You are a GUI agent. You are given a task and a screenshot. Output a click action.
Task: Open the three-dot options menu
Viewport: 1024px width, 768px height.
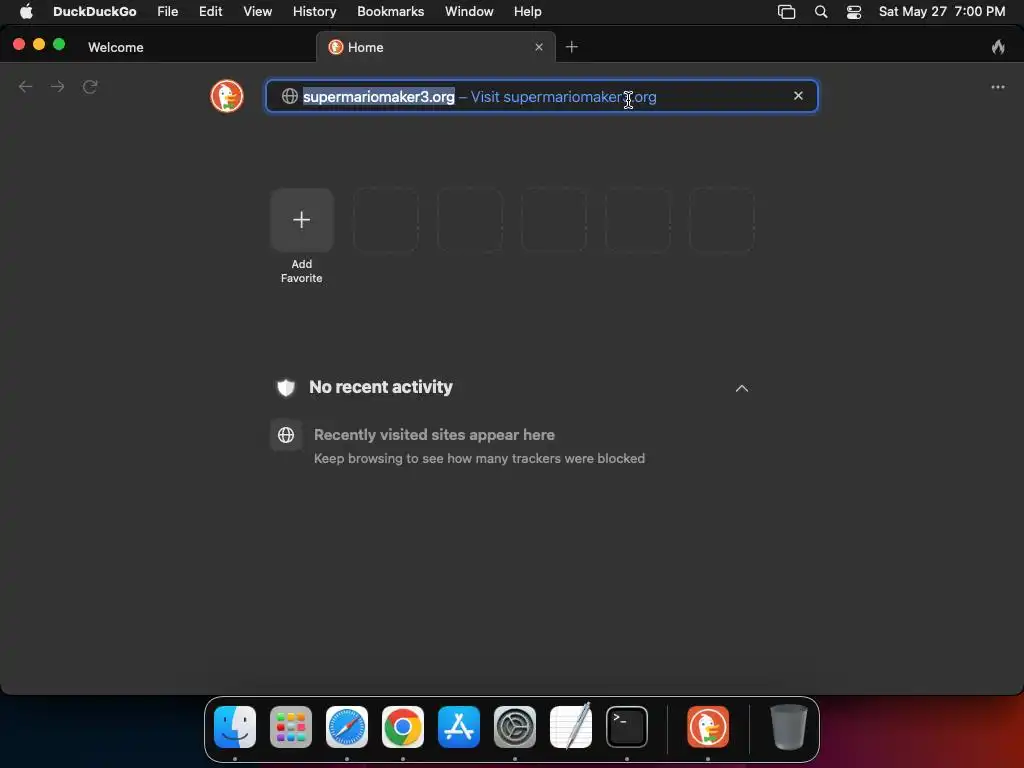998,87
